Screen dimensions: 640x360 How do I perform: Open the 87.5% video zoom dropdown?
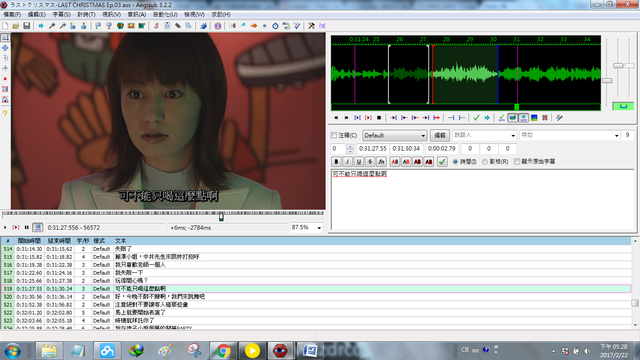click(x=306, y=227)
